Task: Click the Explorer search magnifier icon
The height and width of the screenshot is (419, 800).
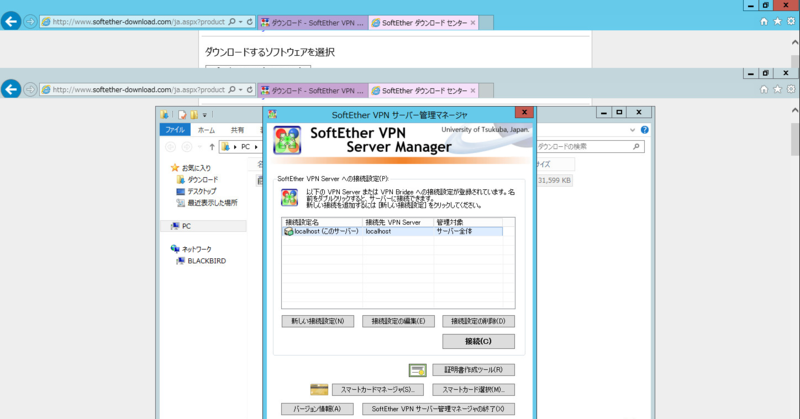Action: pyautogui.click(x=636, y=146)
